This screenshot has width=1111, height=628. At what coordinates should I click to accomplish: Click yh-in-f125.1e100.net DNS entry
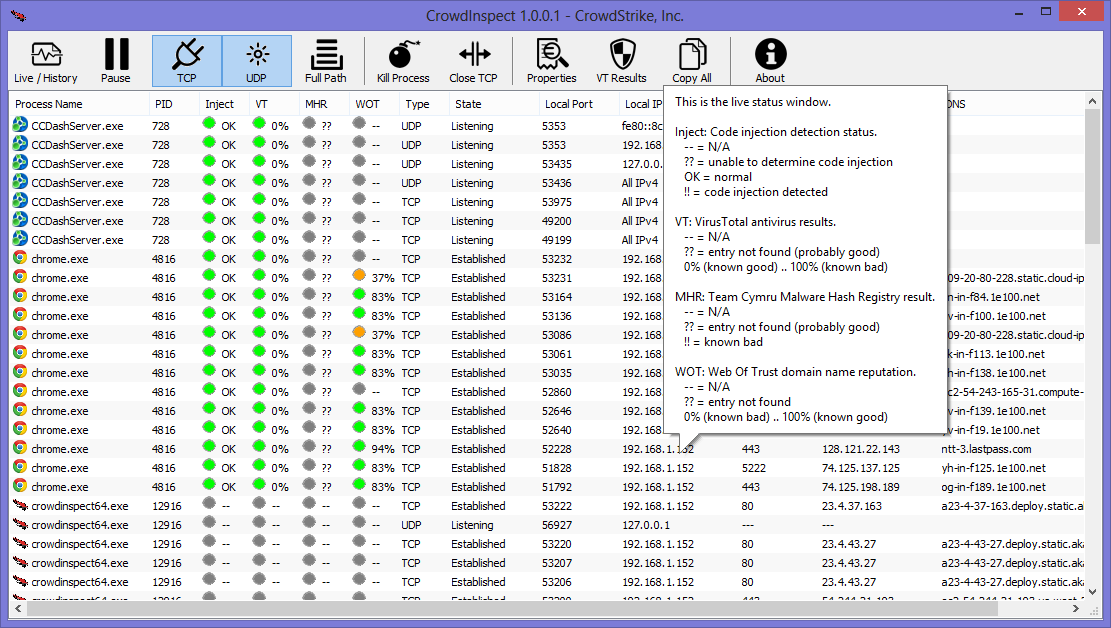(x=993, y=468)
